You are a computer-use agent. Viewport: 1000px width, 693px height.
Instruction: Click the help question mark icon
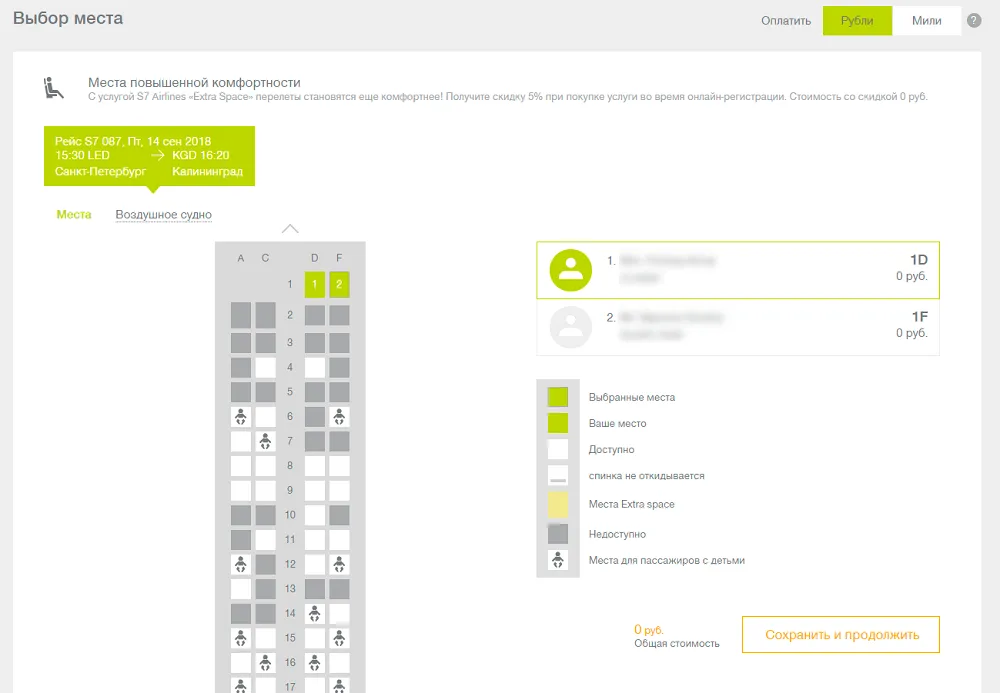[974, 21]
